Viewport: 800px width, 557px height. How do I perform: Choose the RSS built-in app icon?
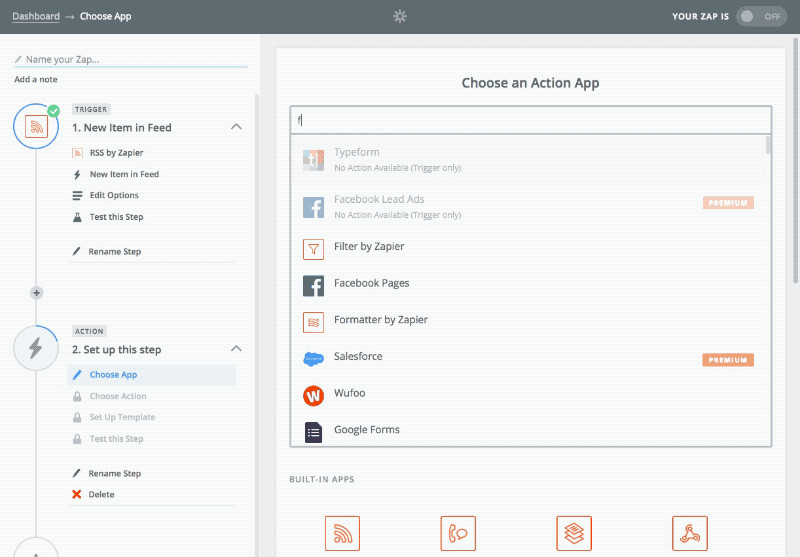342,534
